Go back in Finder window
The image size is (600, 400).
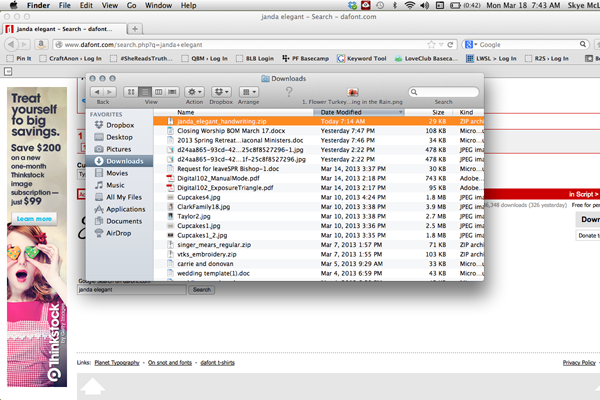[x=97, y=92]
